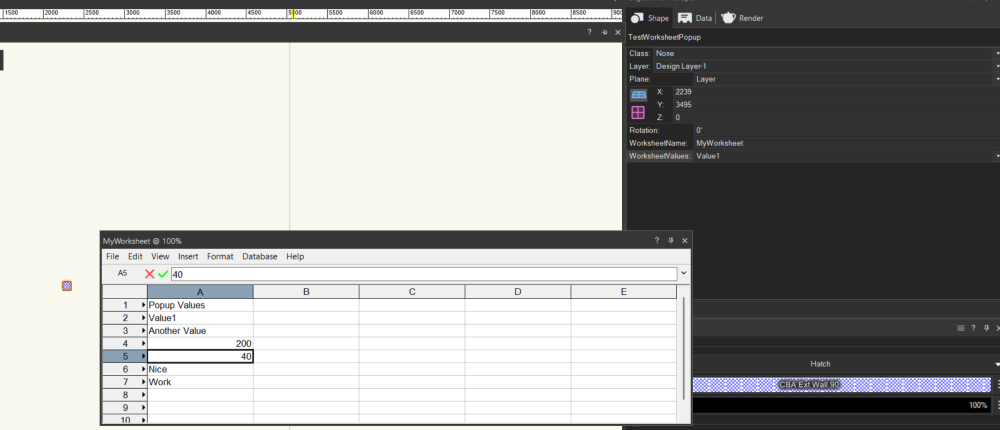Expand row 3 arrow in worksheet

(x=143, y=330)
